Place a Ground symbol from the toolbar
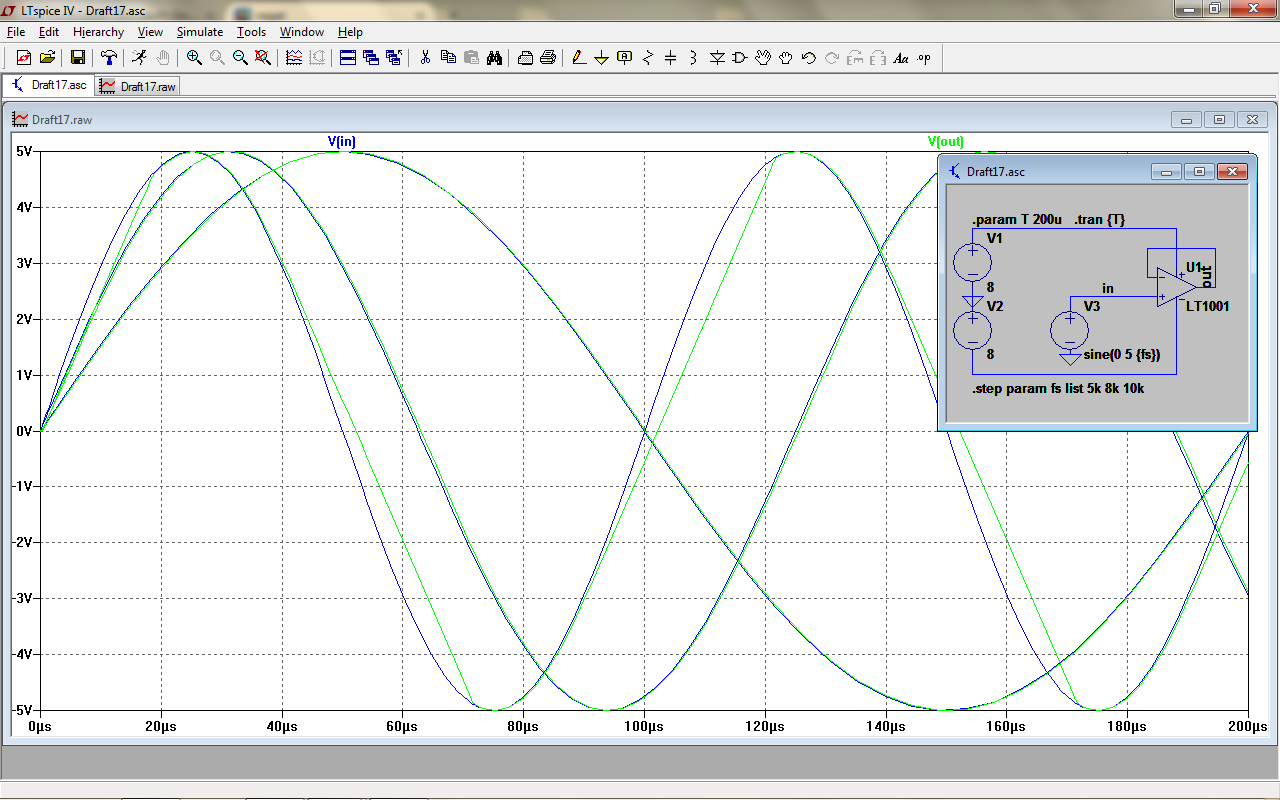Image resolution: width=1280 pixels, height=800 pixels. point(602,58)
